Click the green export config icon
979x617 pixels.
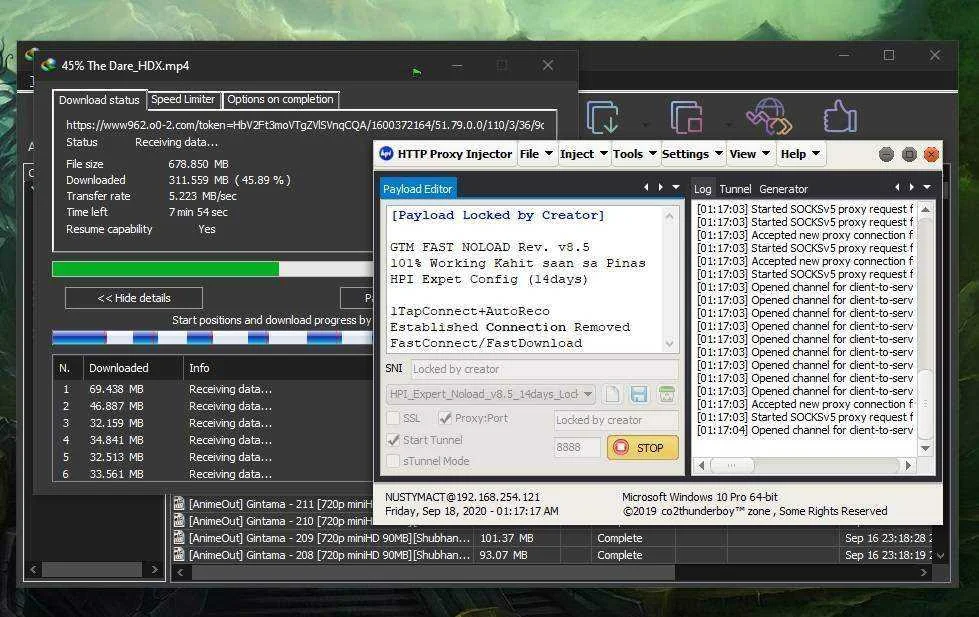click(x=666, y=394)
